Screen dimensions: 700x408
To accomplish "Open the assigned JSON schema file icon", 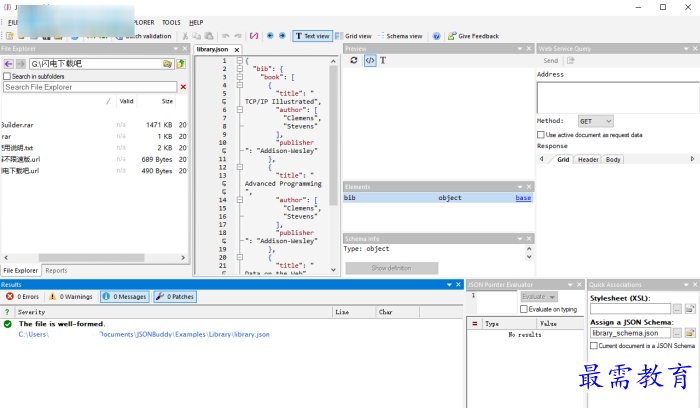I will (690, 333).
